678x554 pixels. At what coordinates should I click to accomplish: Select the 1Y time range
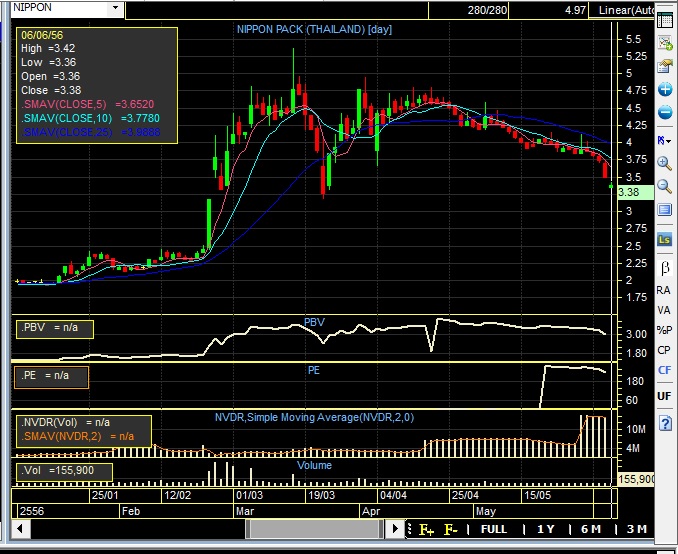point(546,529)
